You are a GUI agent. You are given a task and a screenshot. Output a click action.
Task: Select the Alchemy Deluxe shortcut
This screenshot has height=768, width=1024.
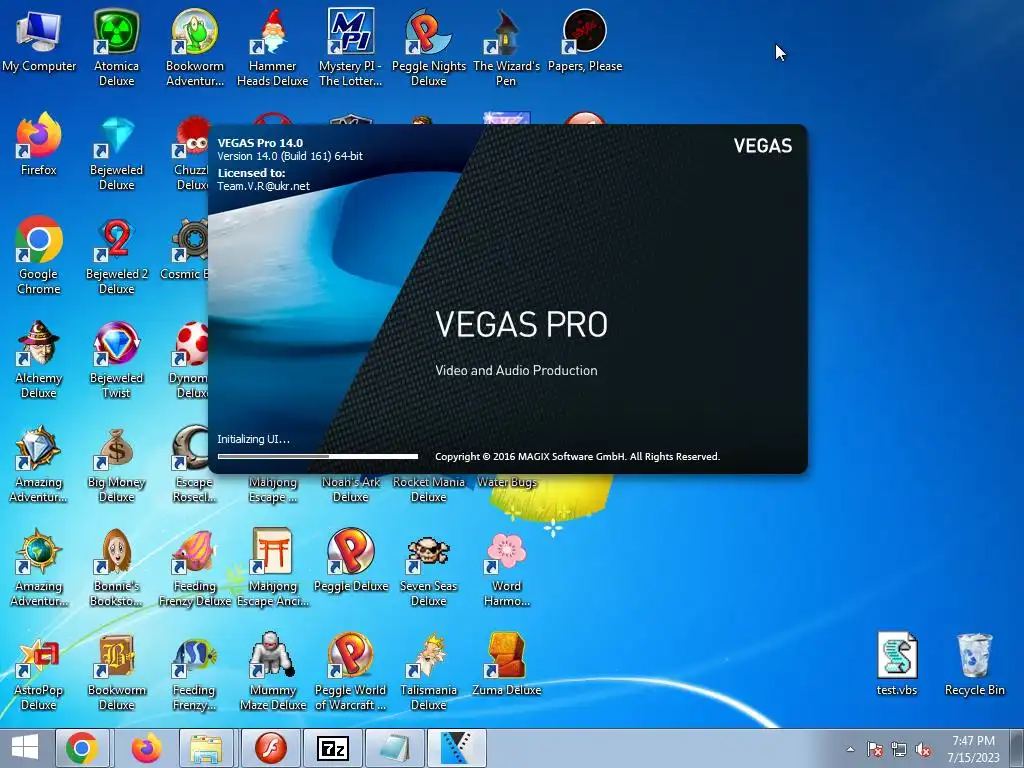coord(39,360)
